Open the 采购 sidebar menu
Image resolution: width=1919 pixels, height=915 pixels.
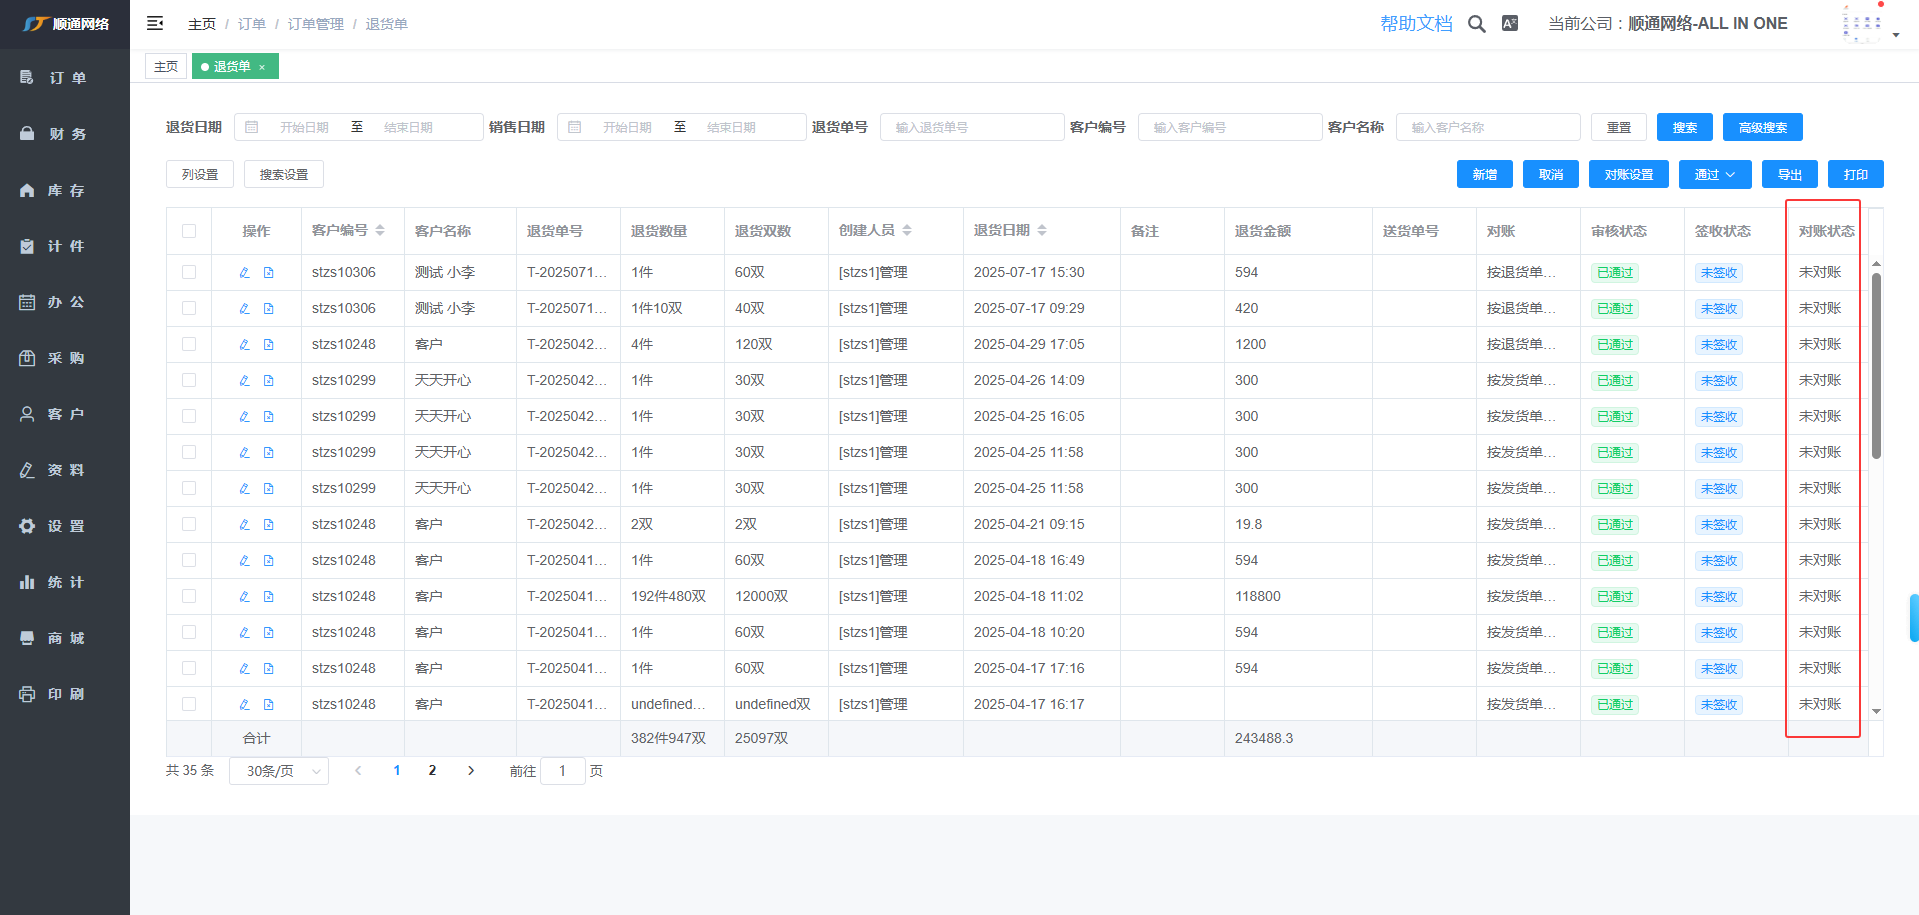point(65,358)
